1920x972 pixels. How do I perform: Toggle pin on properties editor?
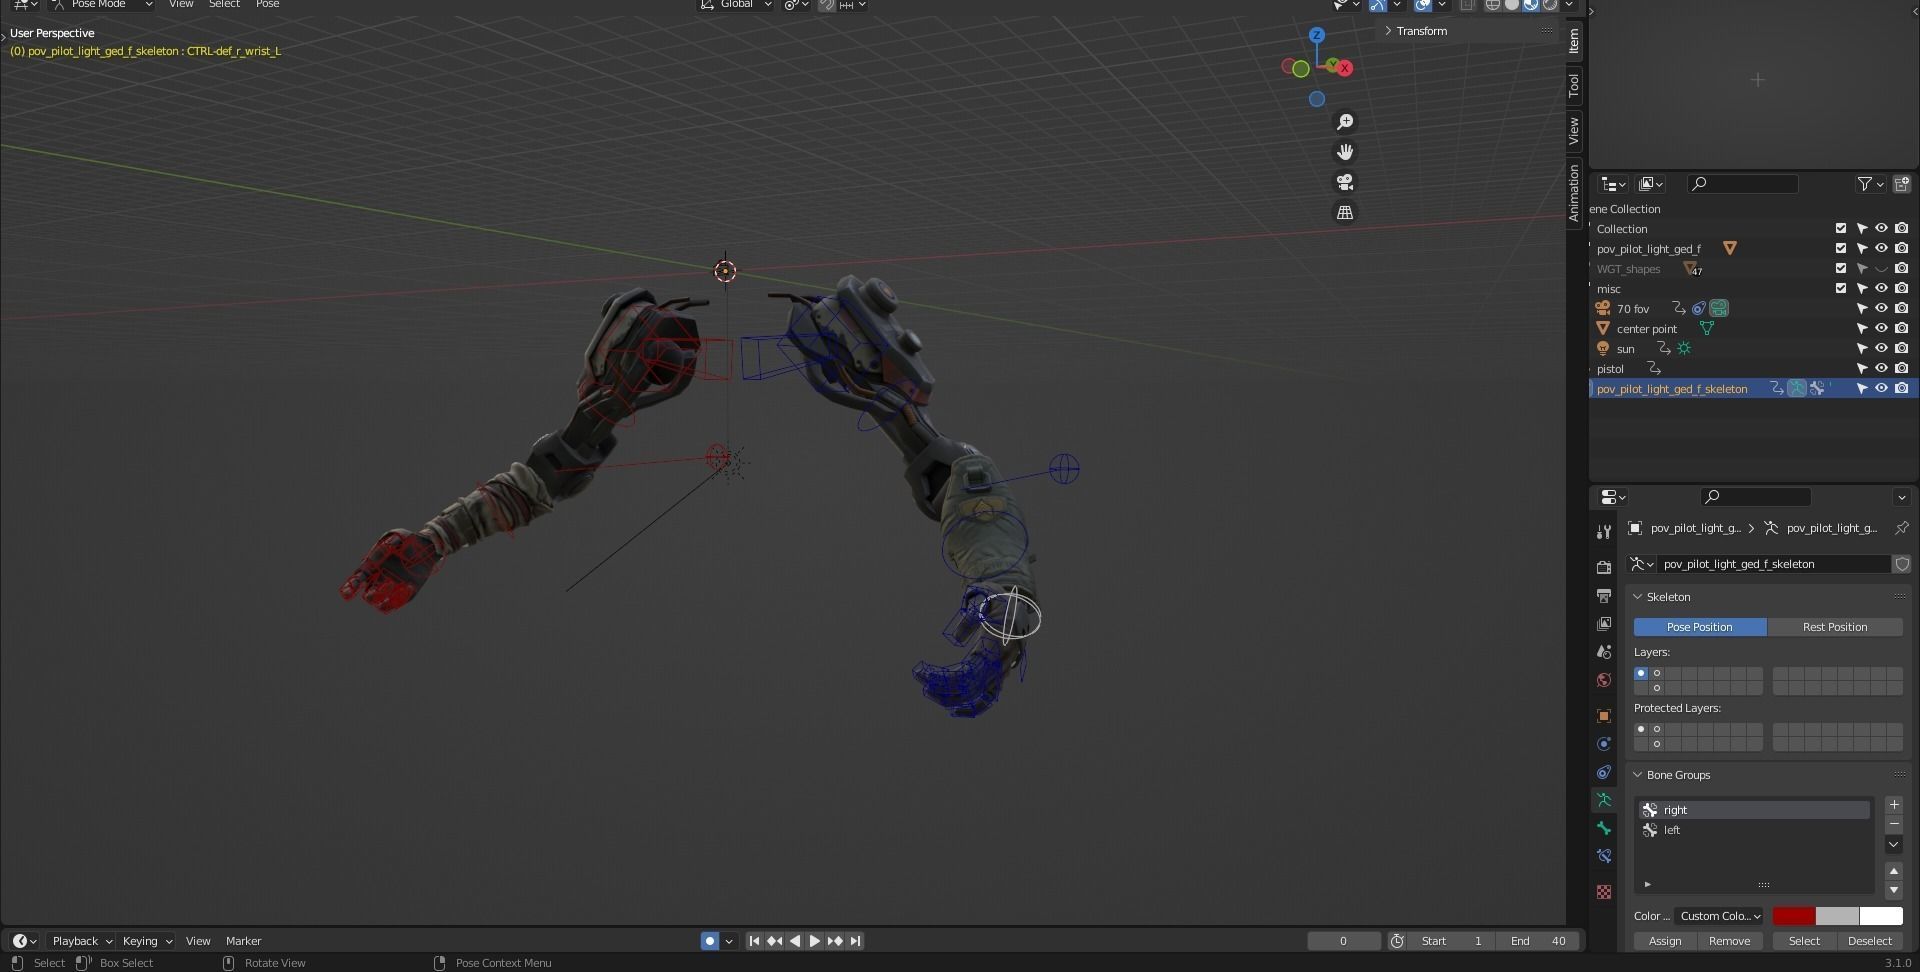click(x=1901, y=528)
